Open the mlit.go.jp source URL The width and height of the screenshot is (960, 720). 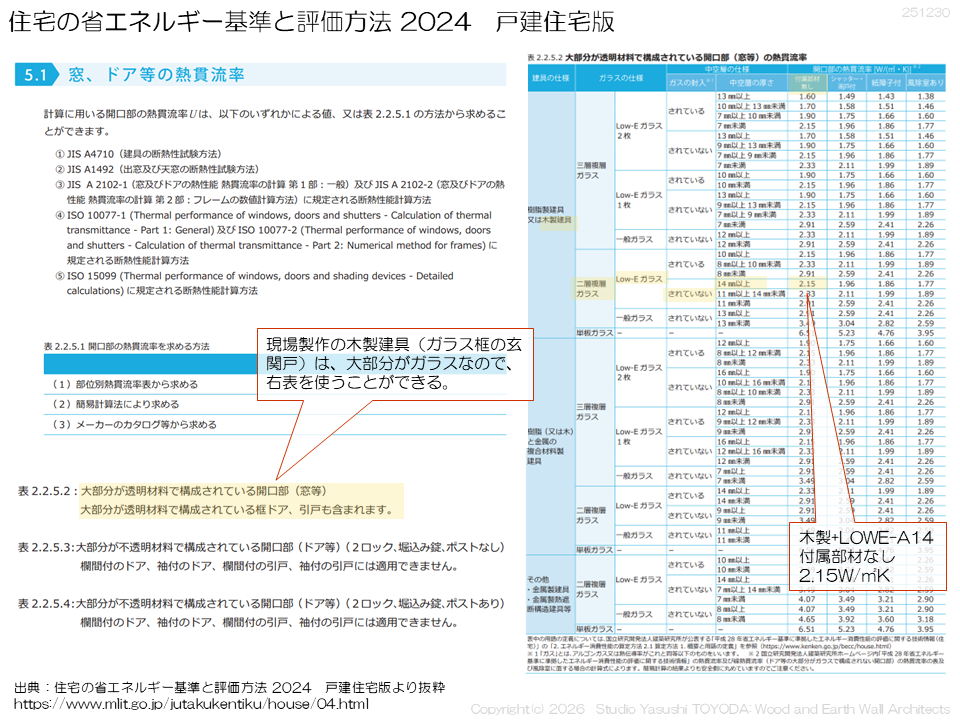192,704
